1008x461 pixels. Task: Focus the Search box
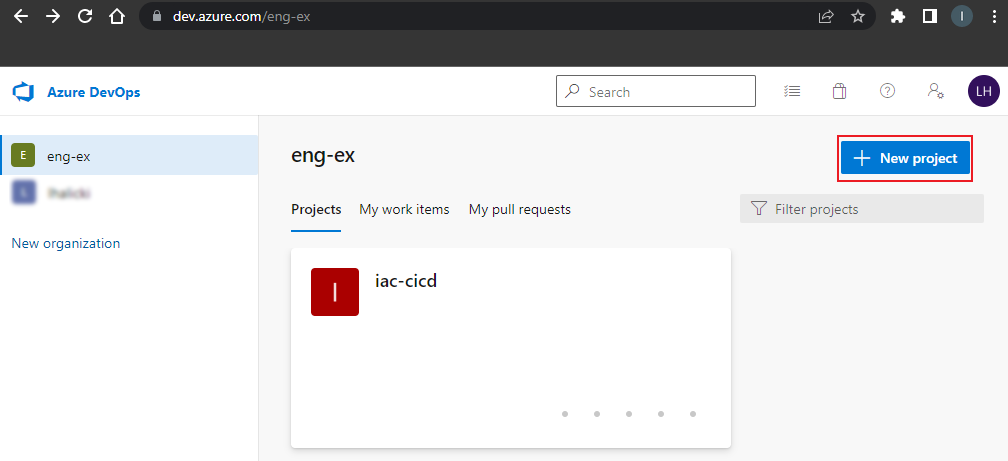click(x=656, y=91)
